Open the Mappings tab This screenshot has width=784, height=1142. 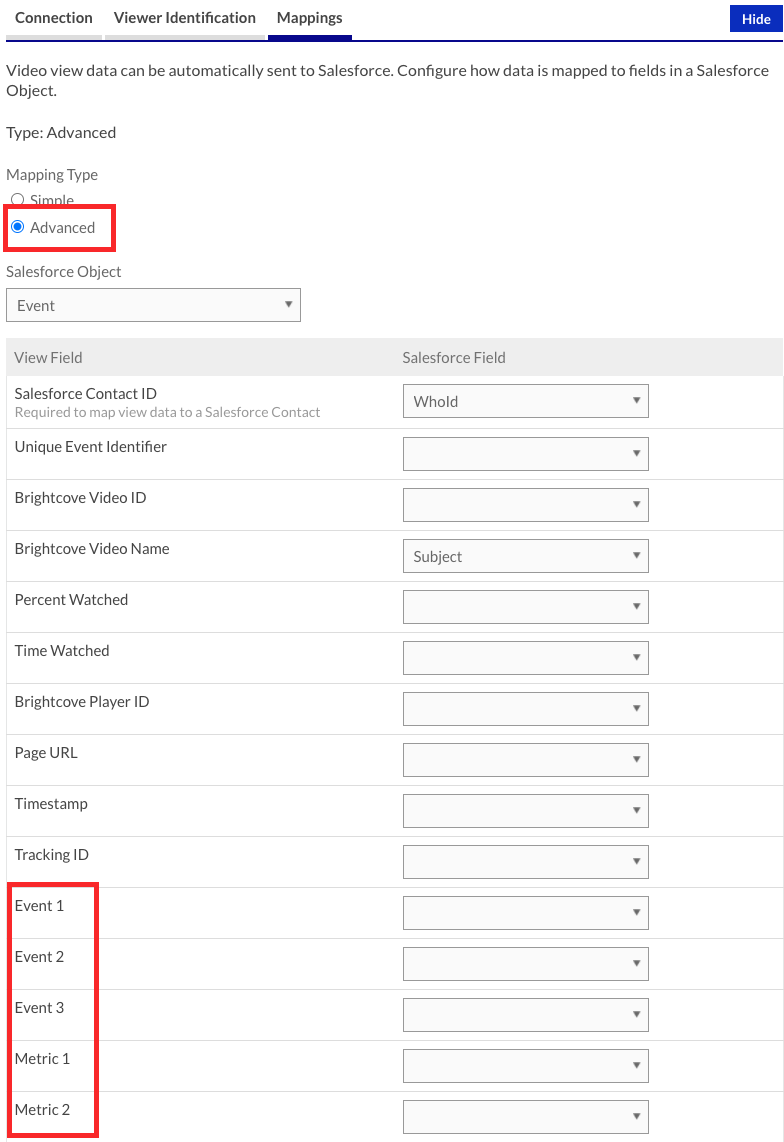(x=309, y=17)
